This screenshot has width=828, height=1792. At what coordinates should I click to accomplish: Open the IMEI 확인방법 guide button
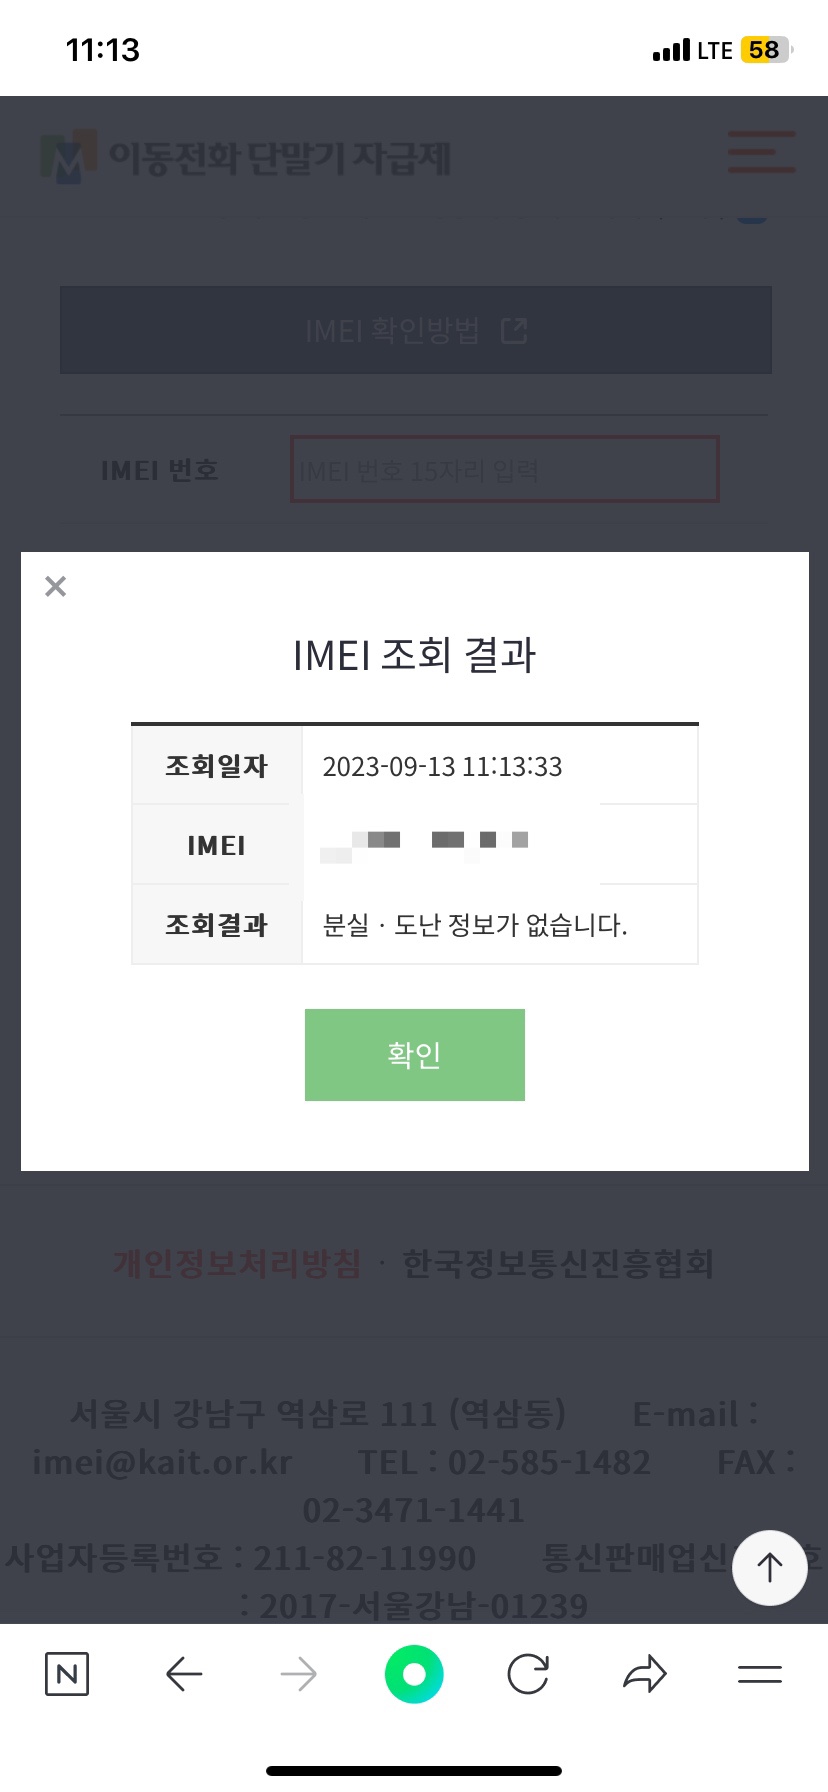click(x=415, y=330)
